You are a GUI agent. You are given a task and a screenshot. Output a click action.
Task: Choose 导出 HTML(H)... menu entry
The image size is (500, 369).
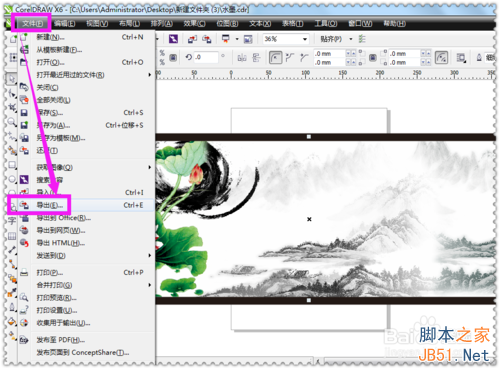(87, 243)
